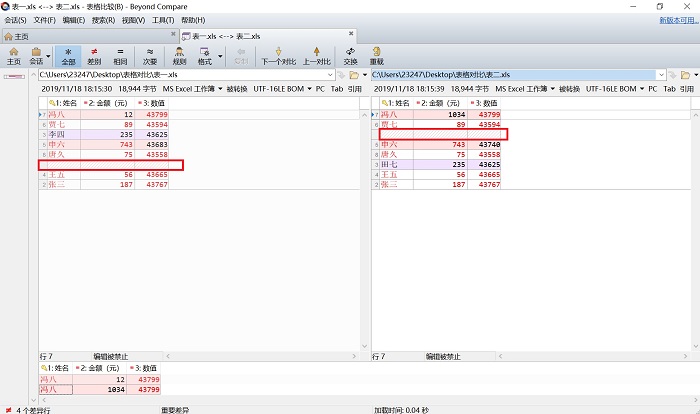Toggle the 次要 minor differences button
The image size is (700, 414).
pos(150,56)
